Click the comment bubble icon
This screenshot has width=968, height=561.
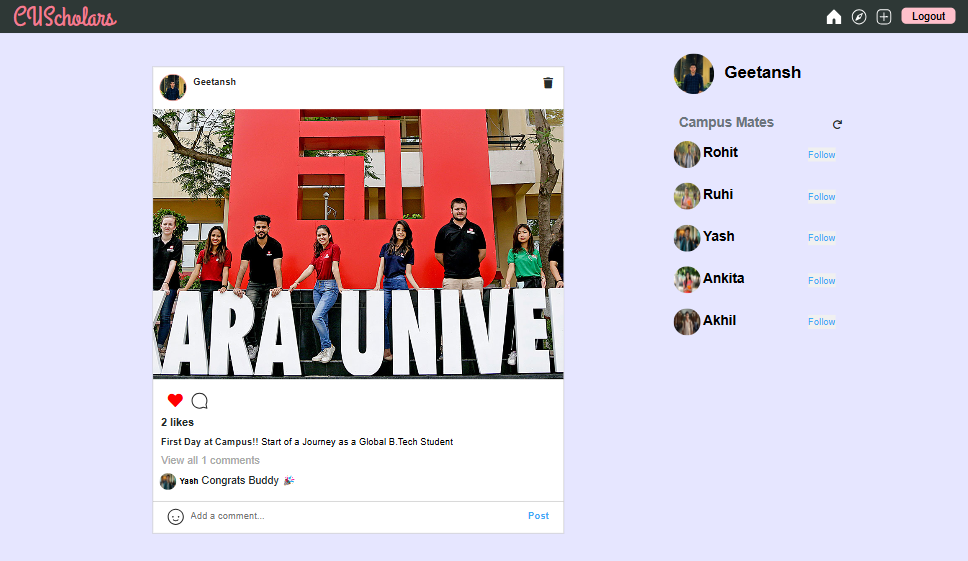click(200, 401)
